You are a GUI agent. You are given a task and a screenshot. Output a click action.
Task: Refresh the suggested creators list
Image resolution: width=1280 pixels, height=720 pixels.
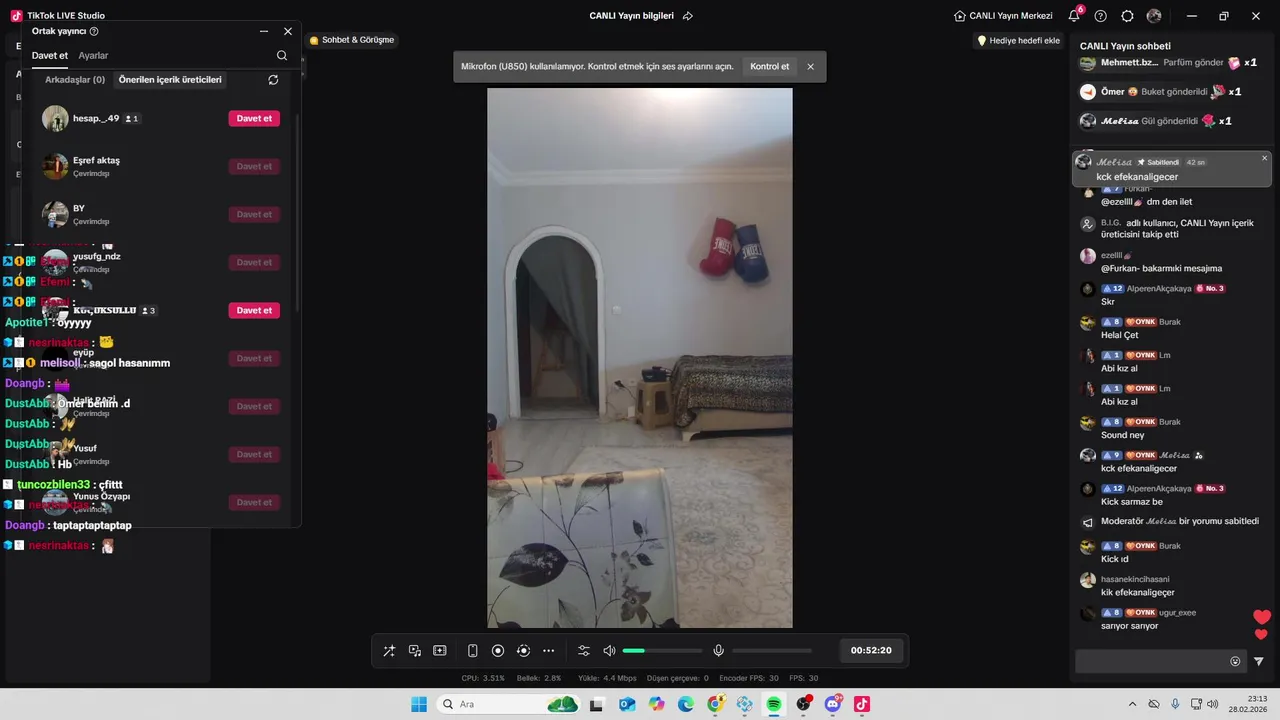point(273,80)
